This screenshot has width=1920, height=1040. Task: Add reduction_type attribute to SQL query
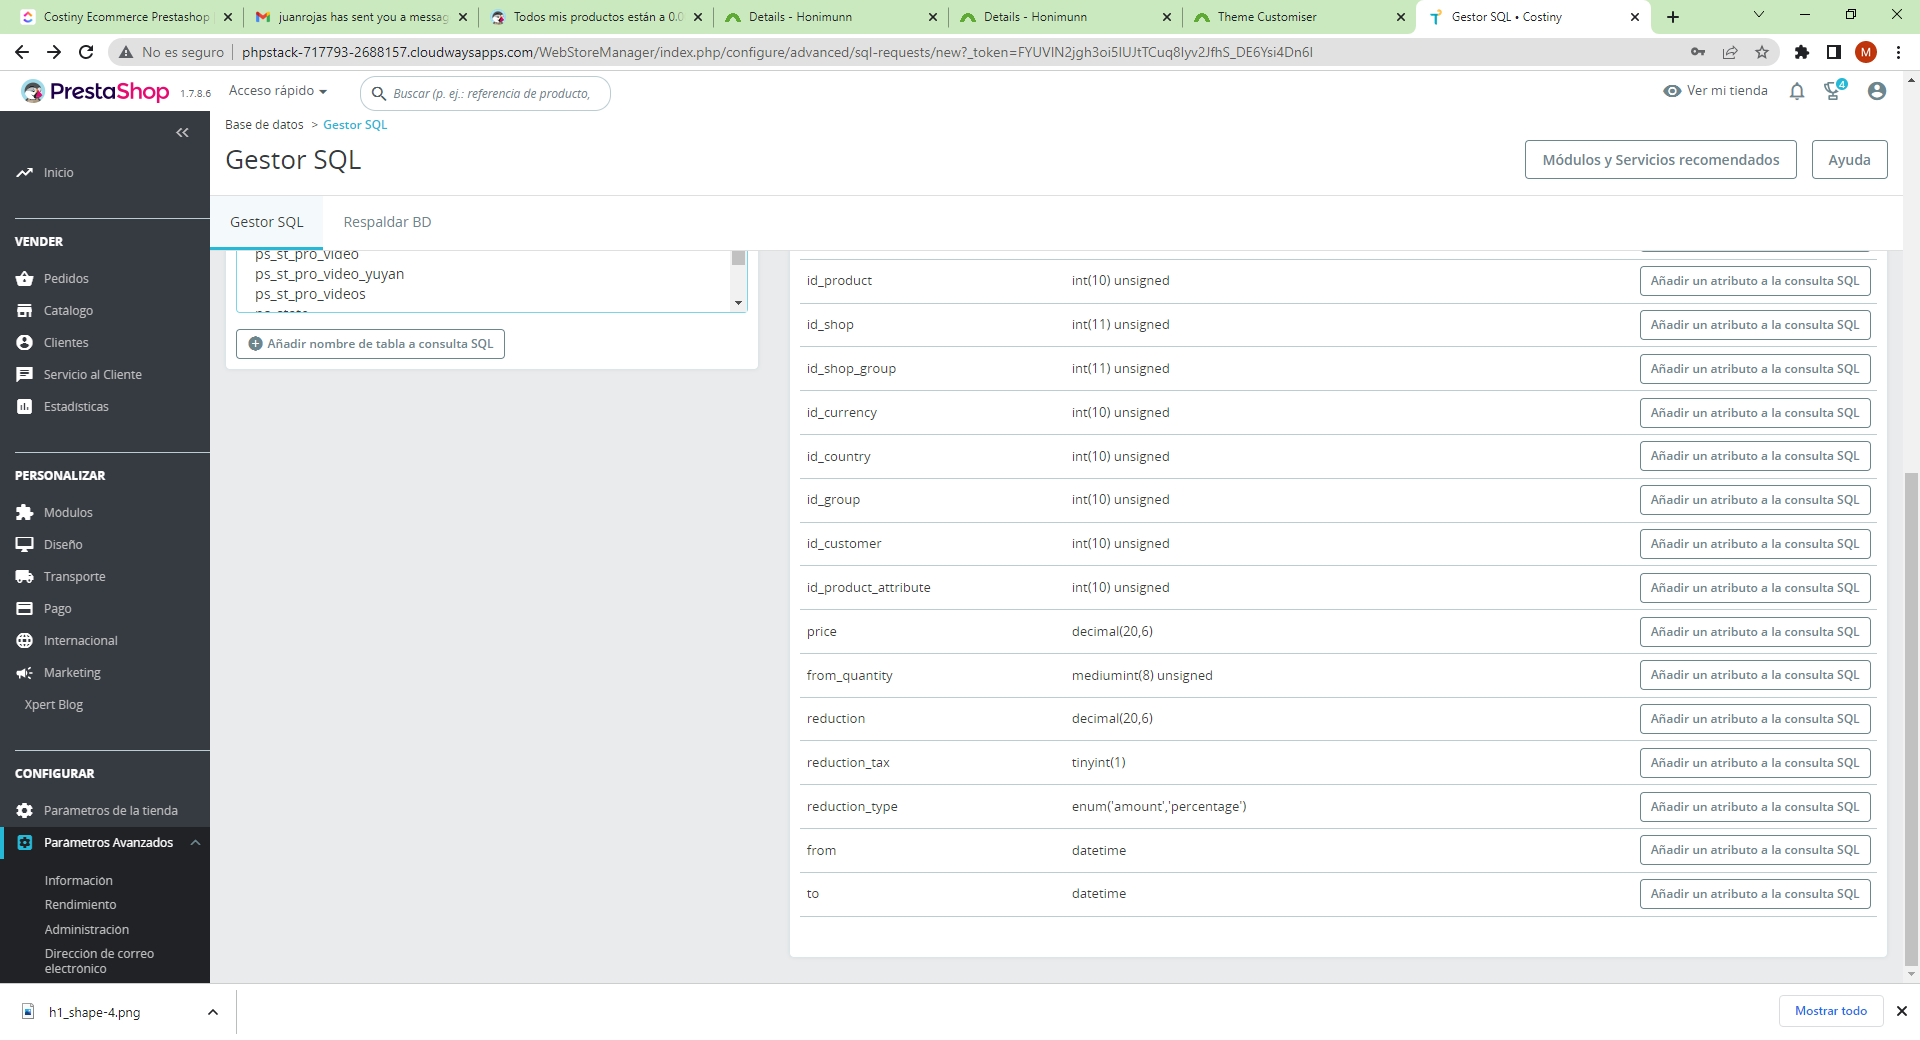coord(1755,807)
